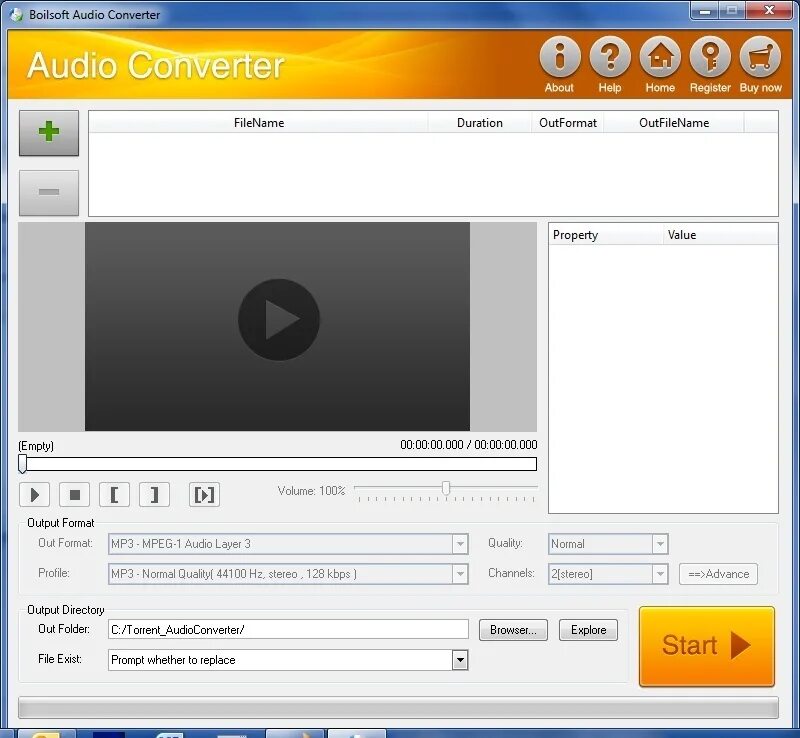800x738 pixels.
Task: Open the Register key icon
Action: 710,56
